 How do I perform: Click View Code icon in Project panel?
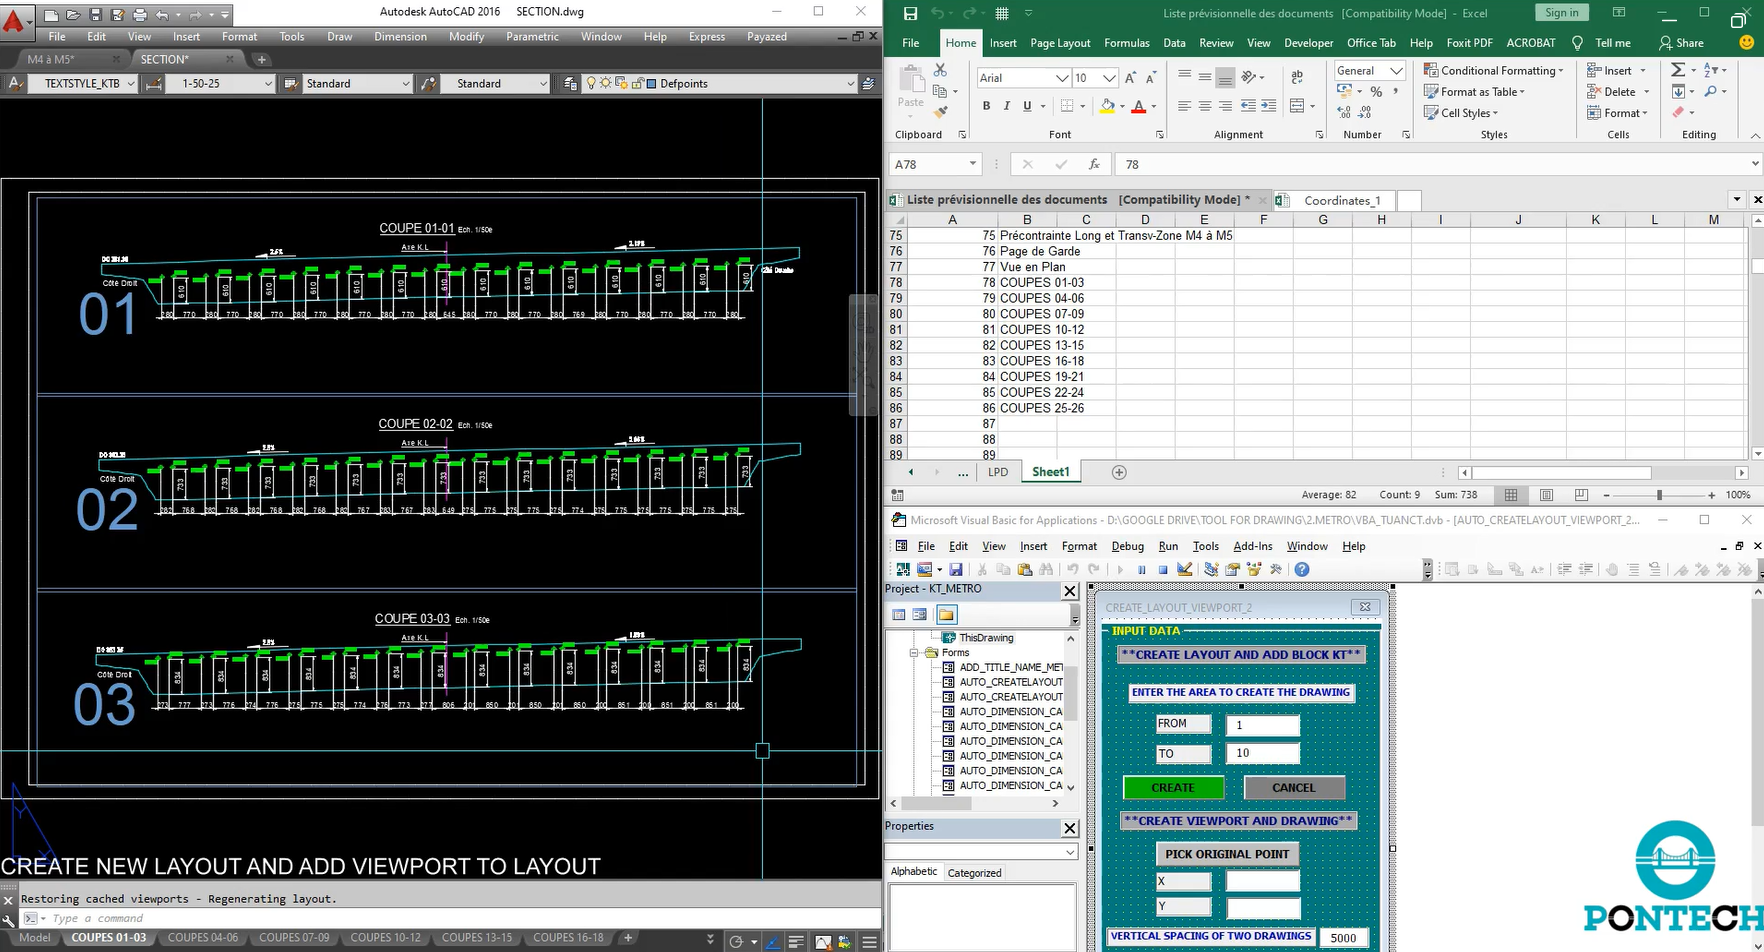(x=898, y=614)
